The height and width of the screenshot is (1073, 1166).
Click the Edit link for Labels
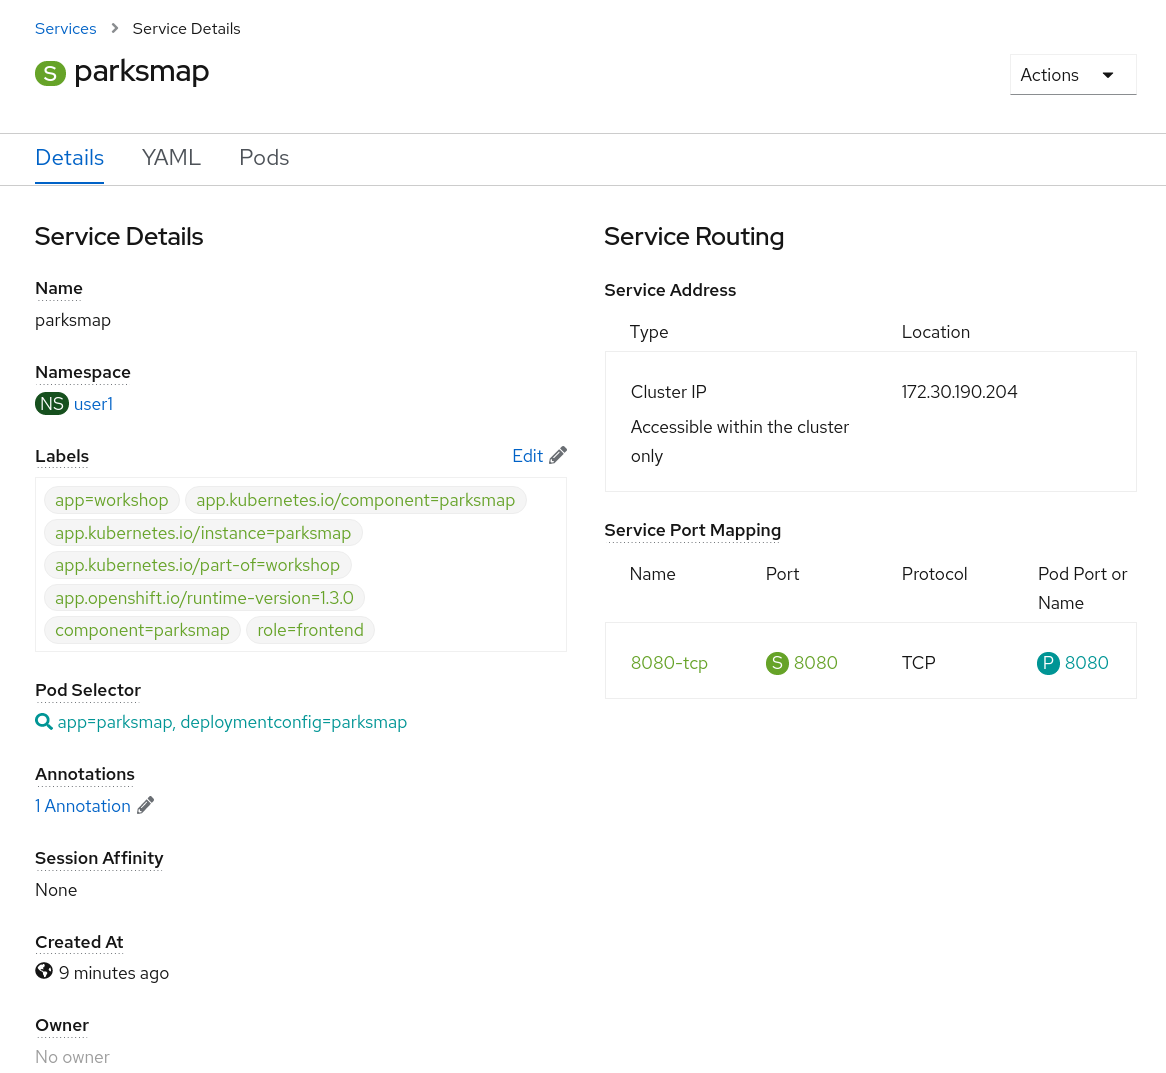coord(527,455)
